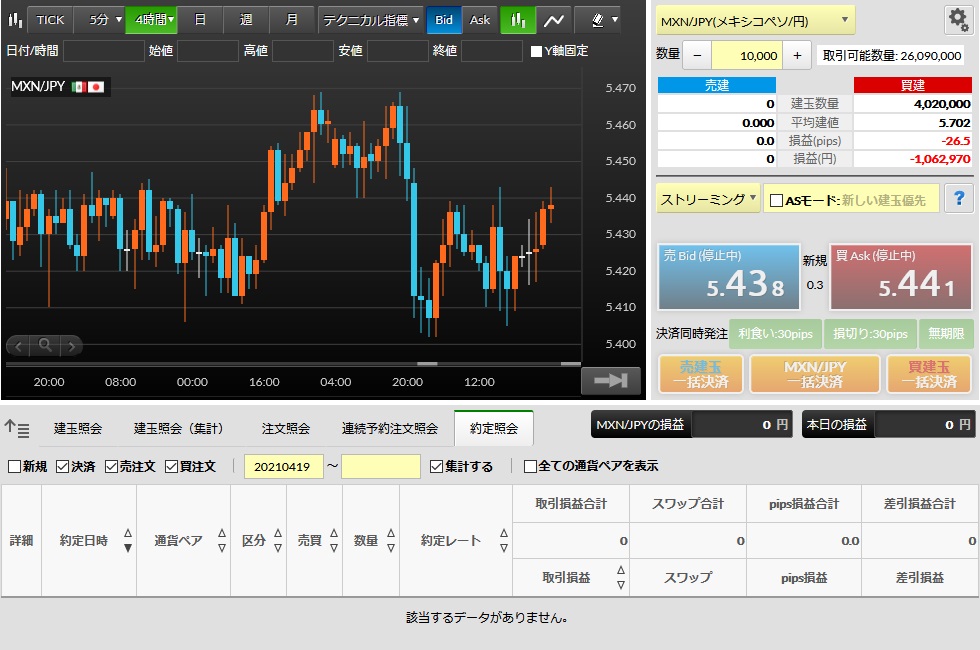Sort by 取引損益 column arrows

621,578
